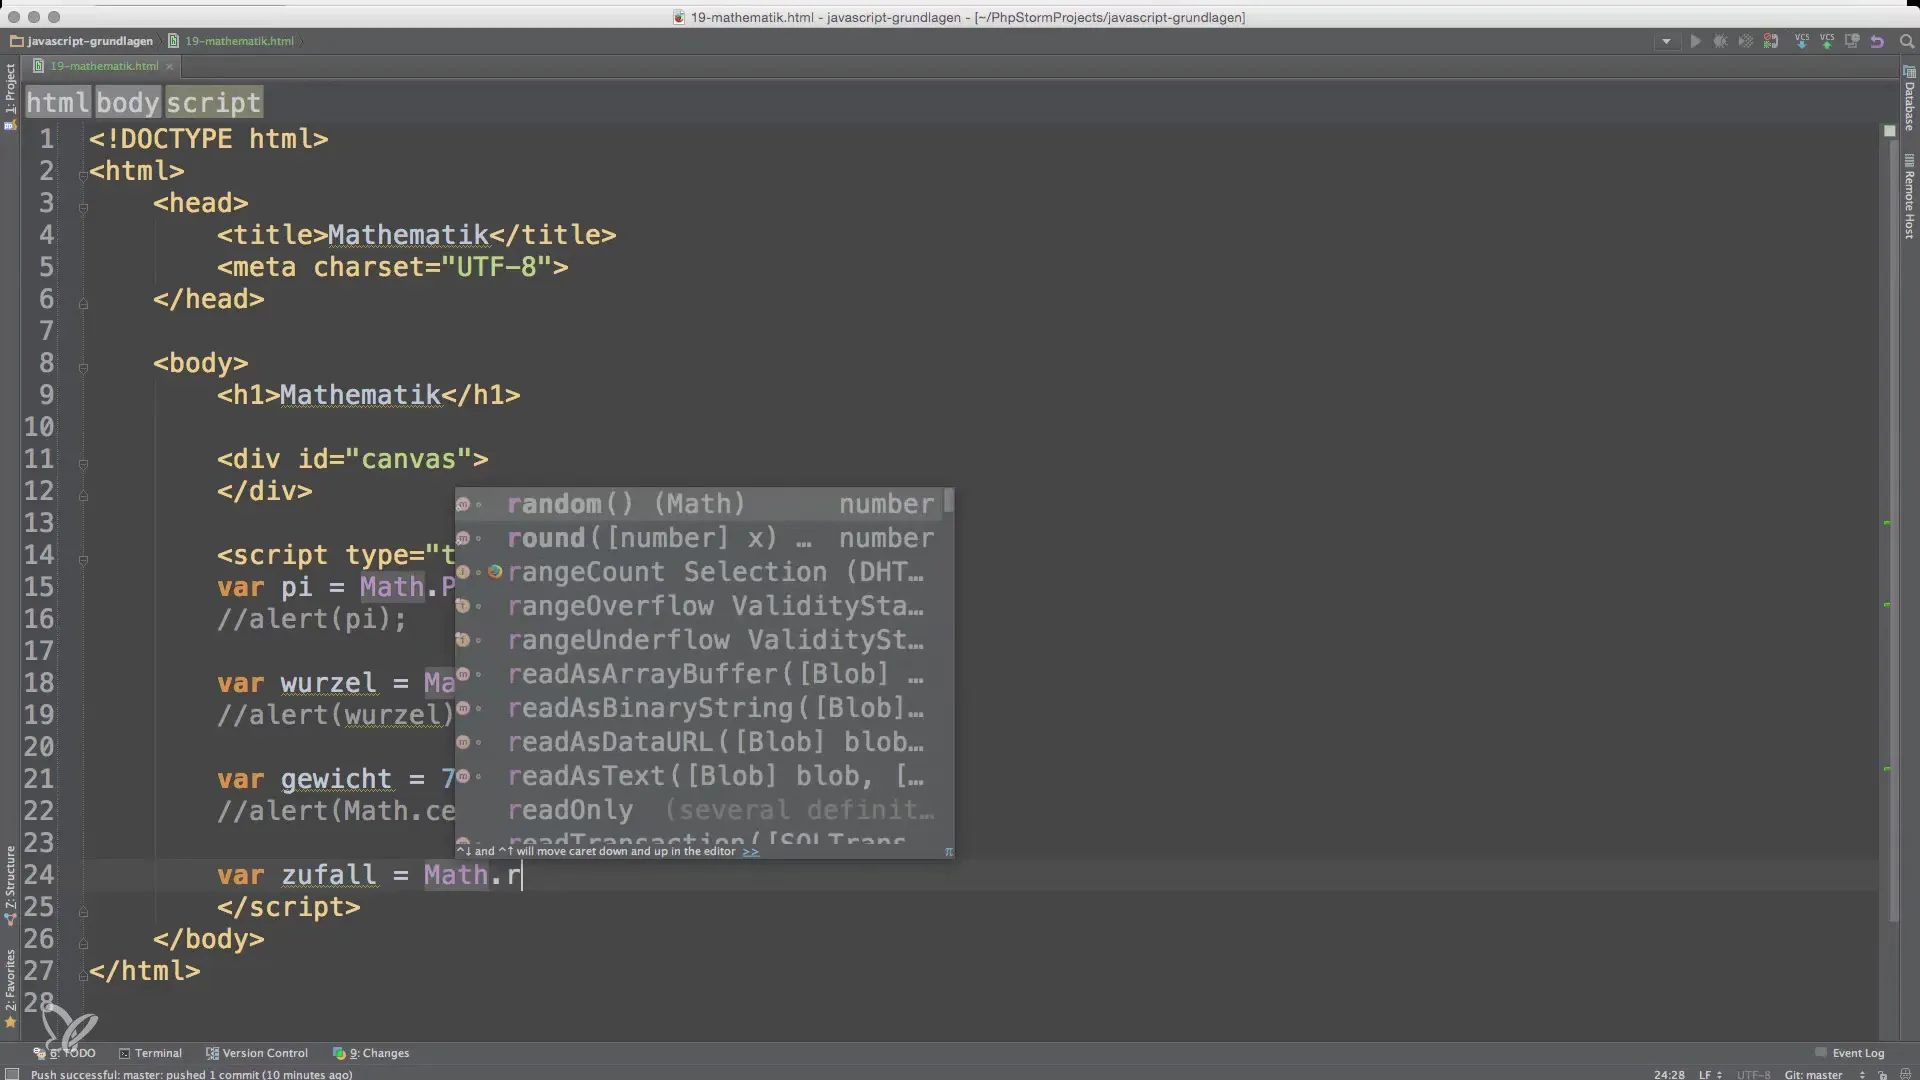Close the 19-mathematik.html editor tab

169,66
